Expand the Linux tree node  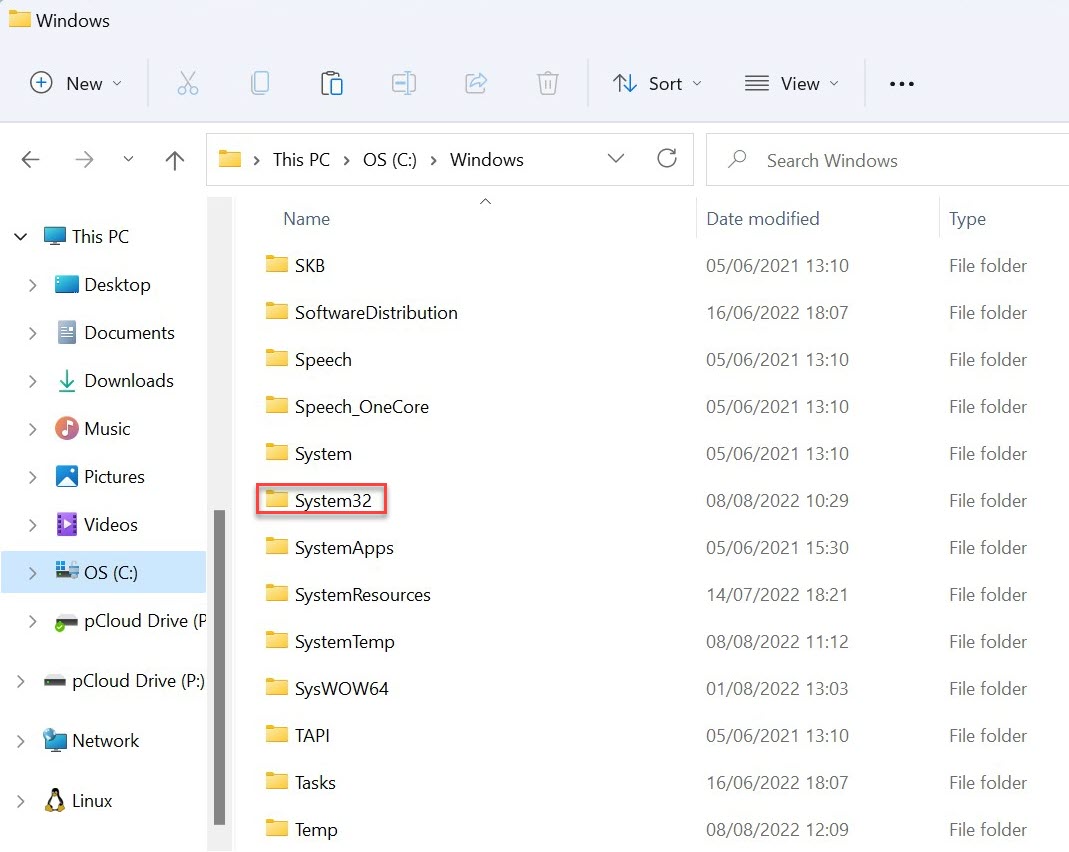click(20, 801)
